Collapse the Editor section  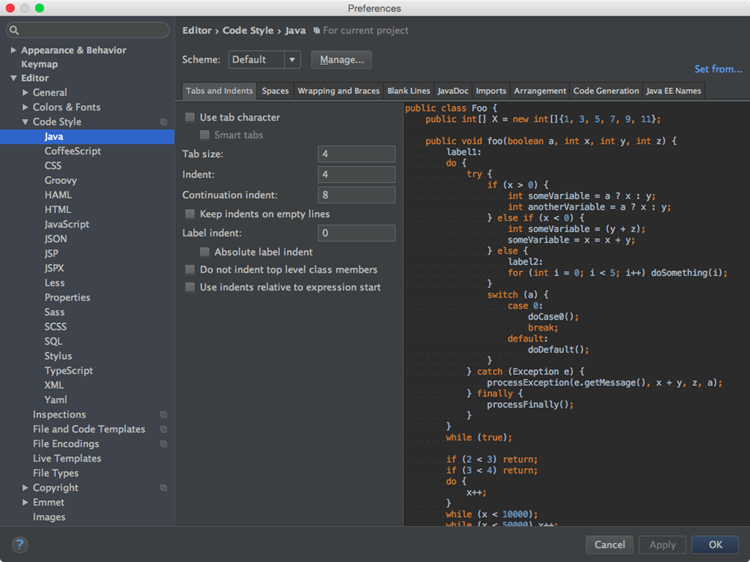[x=13, y=78]
